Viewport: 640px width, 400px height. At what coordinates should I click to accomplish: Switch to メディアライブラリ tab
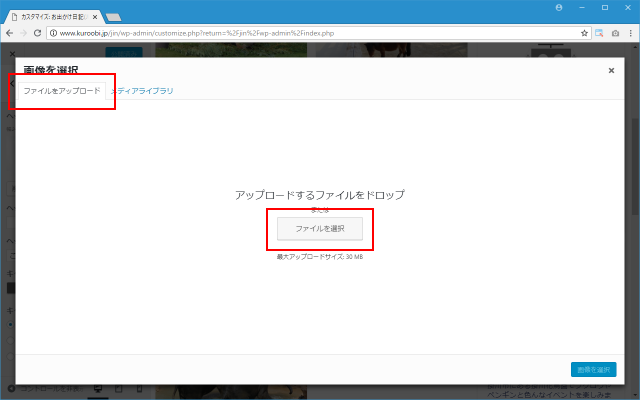(142, 91)
